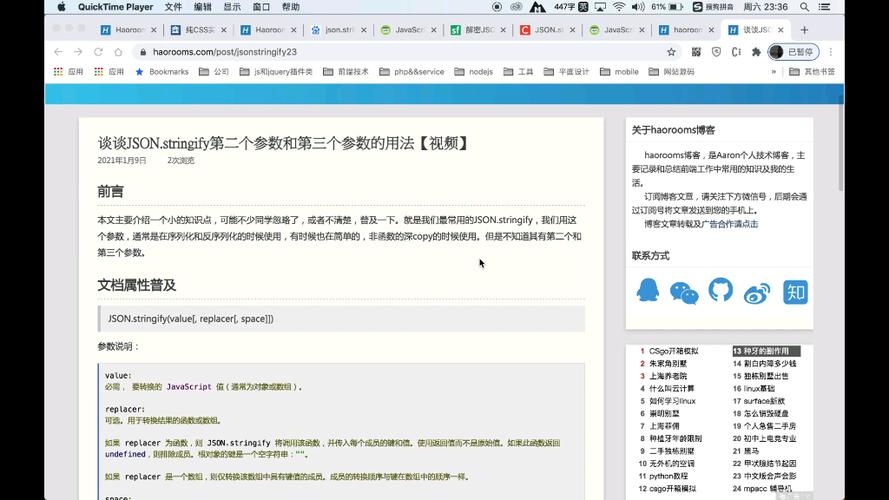Open the 编辑 menu
889x500 pixels.
pyautogui.click(x=202, y=7)
